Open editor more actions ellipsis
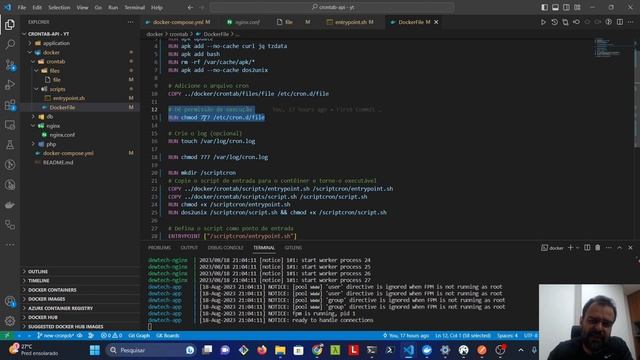 (631, 22)
